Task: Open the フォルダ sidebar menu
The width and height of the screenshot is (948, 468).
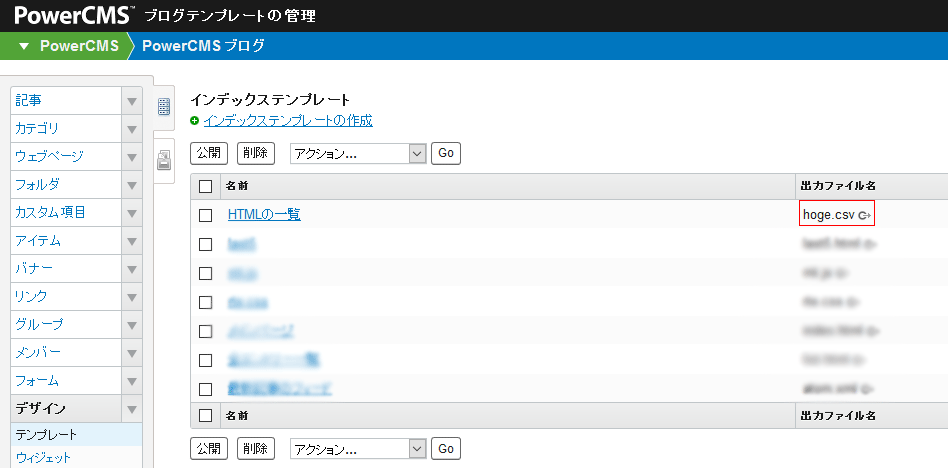Action: pyautogui.click(x=66, y=184)
